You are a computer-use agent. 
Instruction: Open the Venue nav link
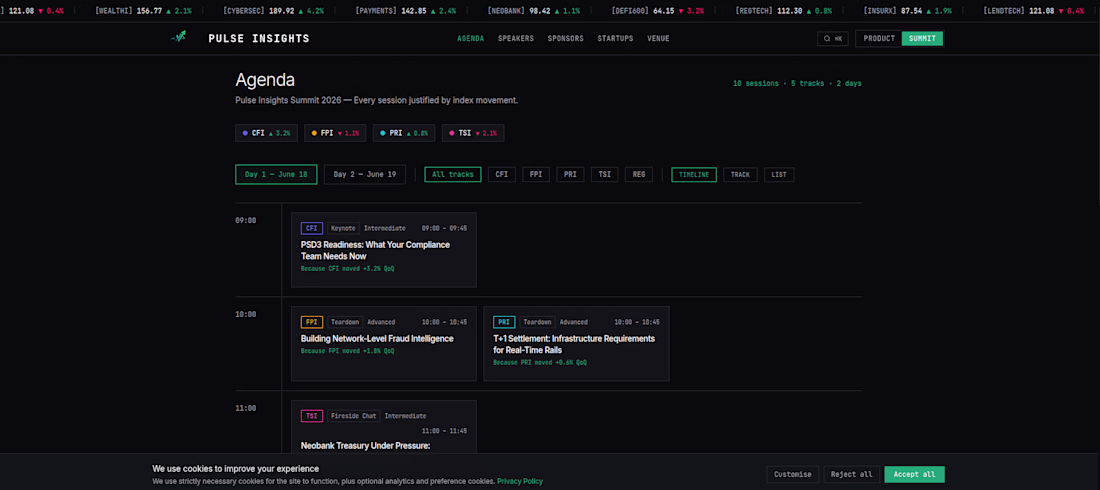point(658,39)
